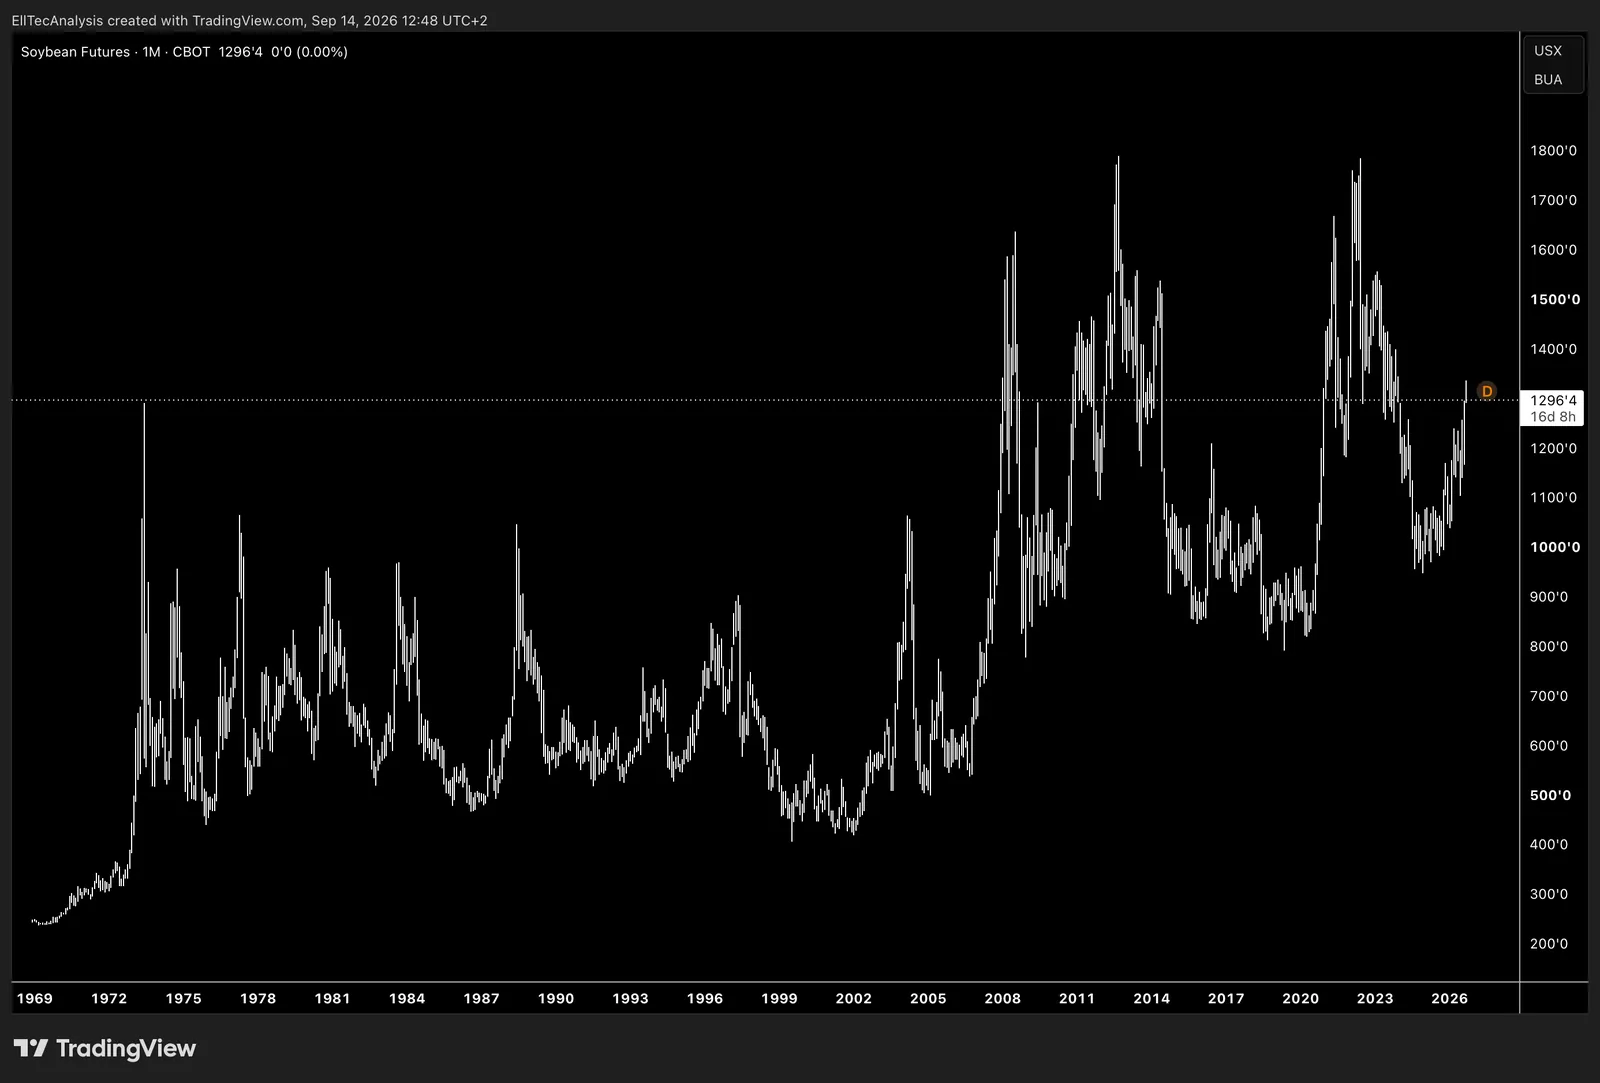Click the 0'0 (0.00%) change value in the legend
Image resolution: width=1600 pixels, height=1083 pixels.
point(309,52)
